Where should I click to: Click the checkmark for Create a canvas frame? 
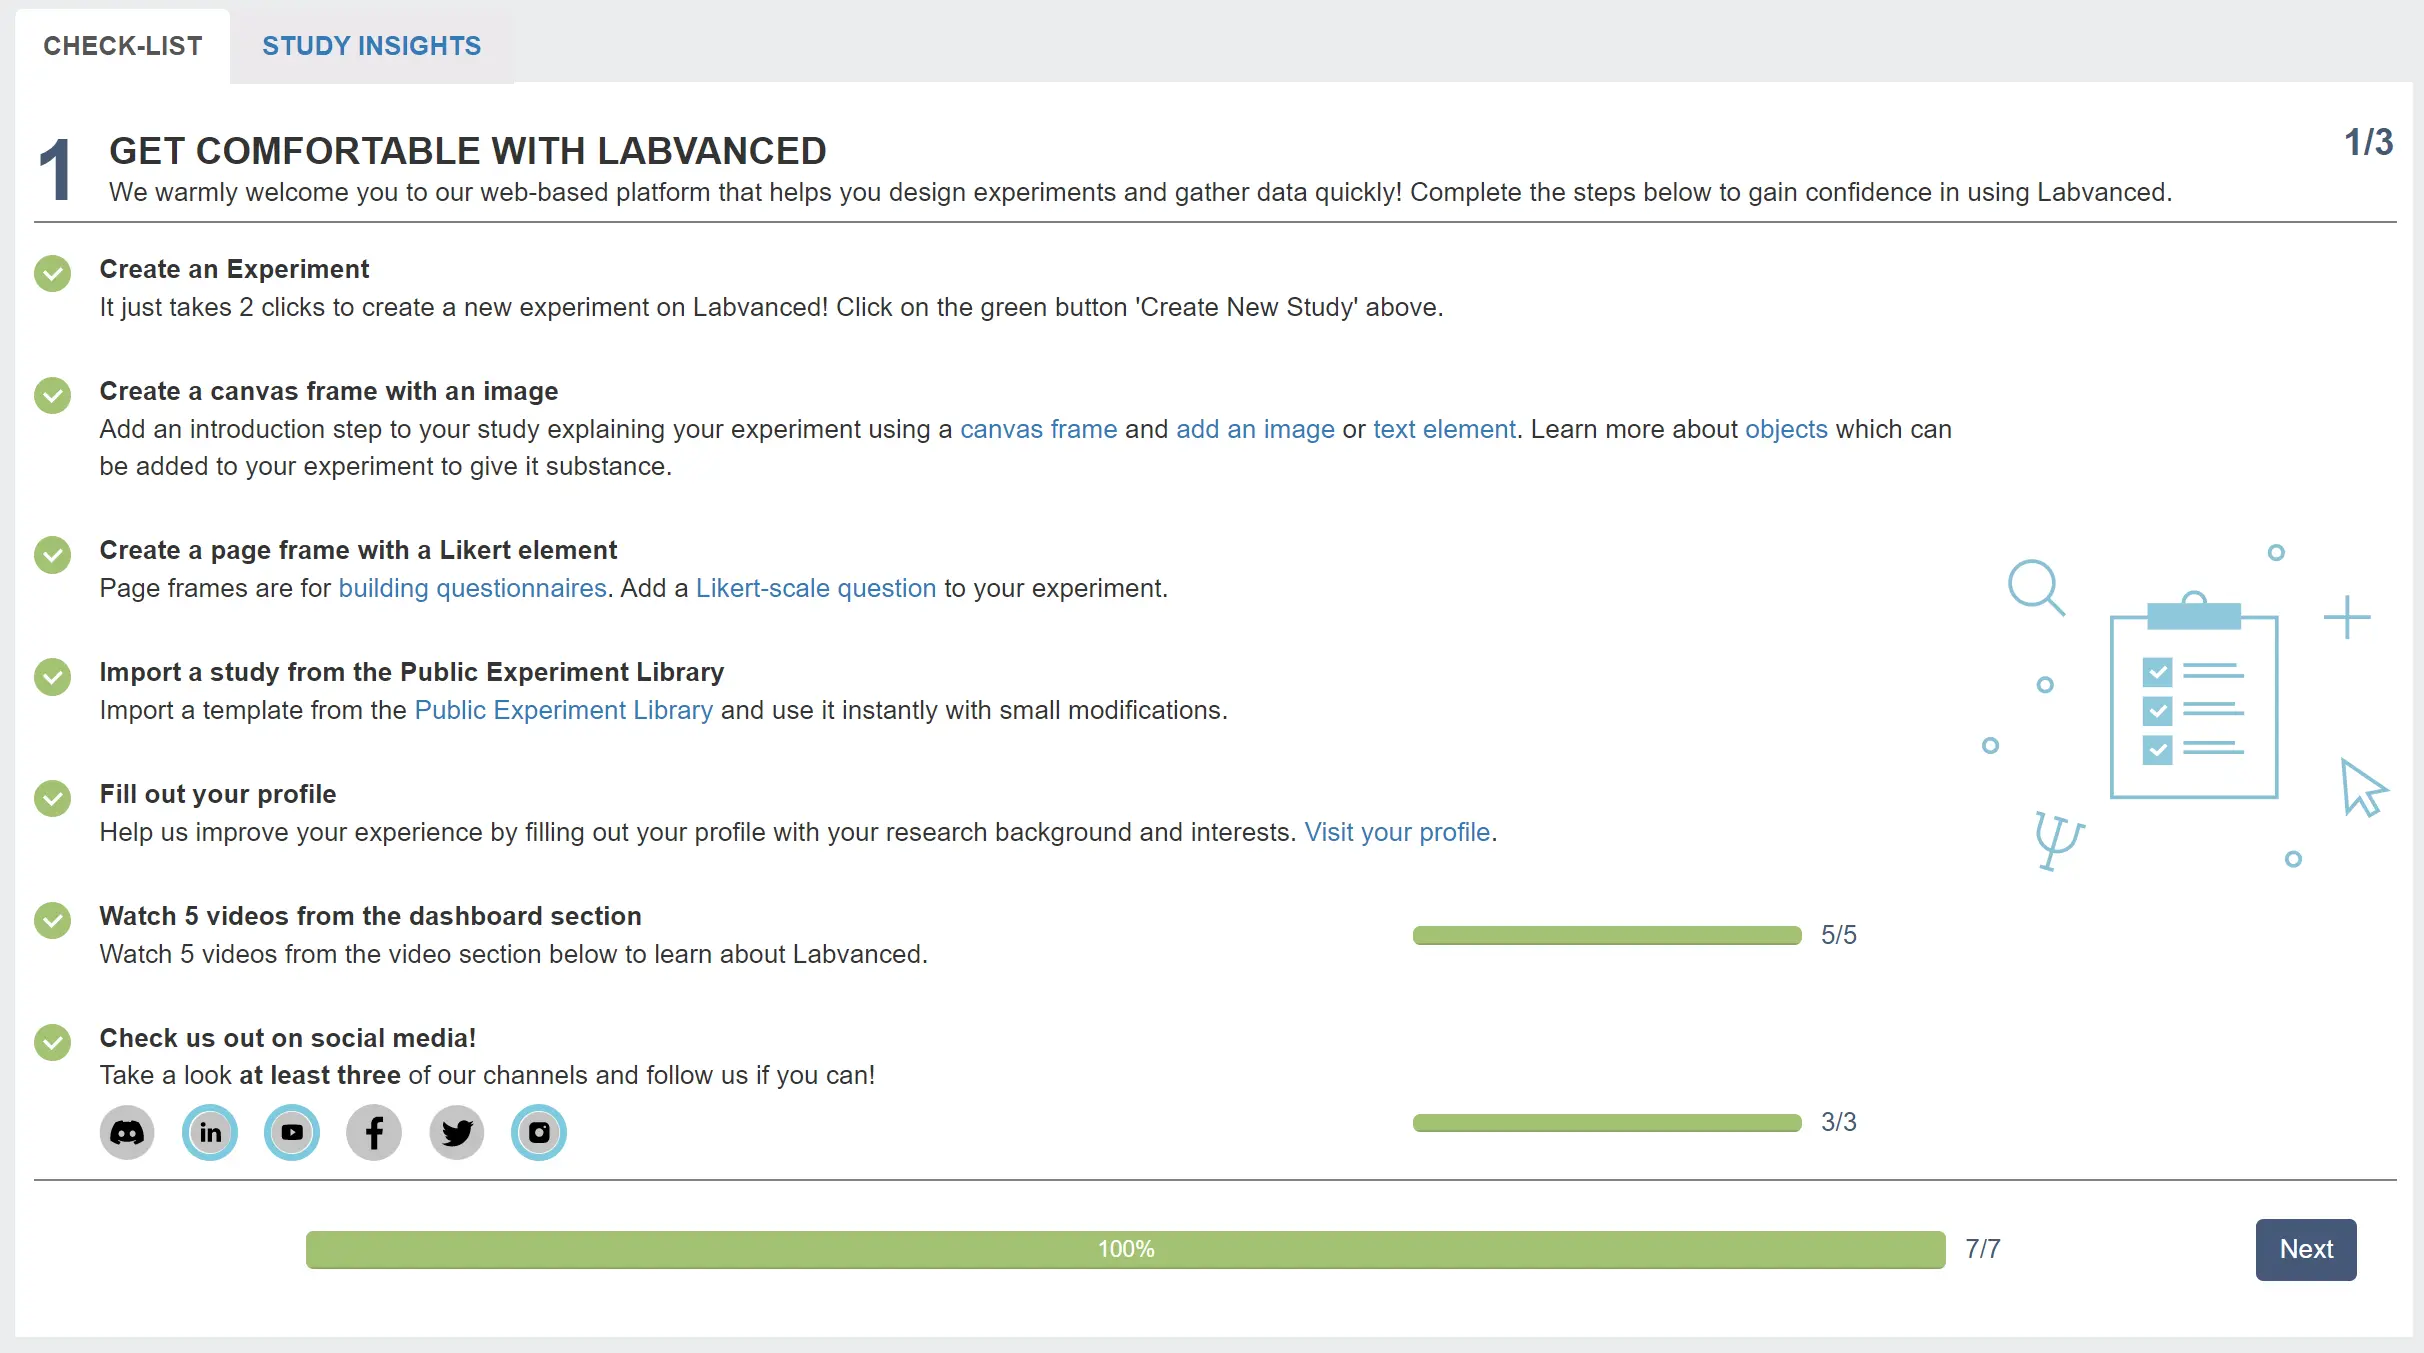52,395
